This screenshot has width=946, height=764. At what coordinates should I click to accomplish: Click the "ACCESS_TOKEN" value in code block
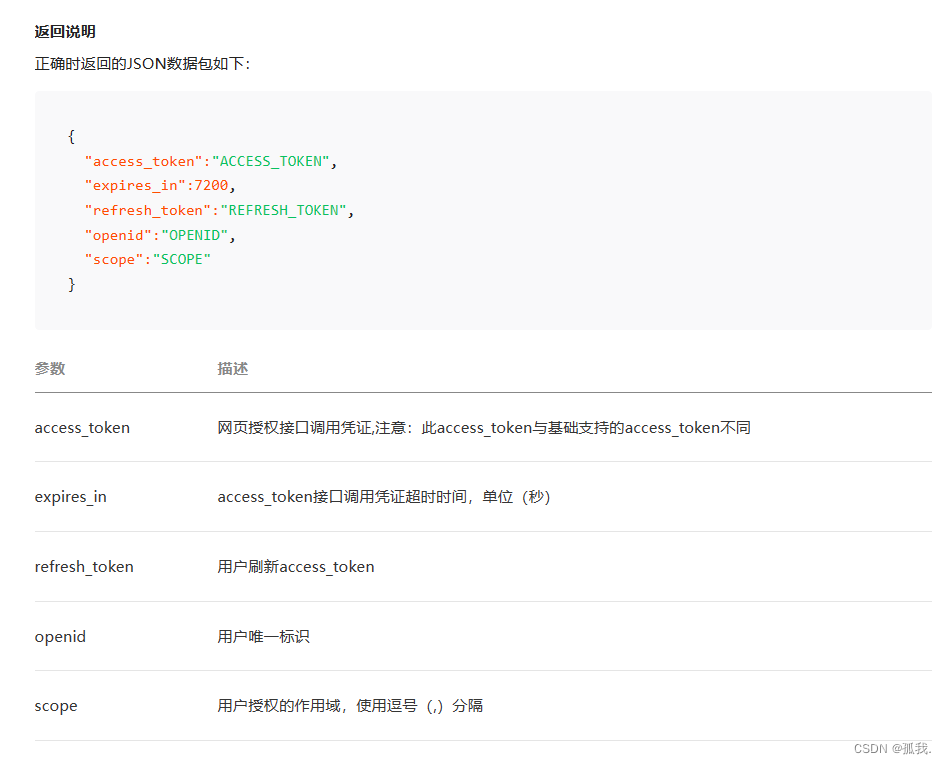click(270, 161)
